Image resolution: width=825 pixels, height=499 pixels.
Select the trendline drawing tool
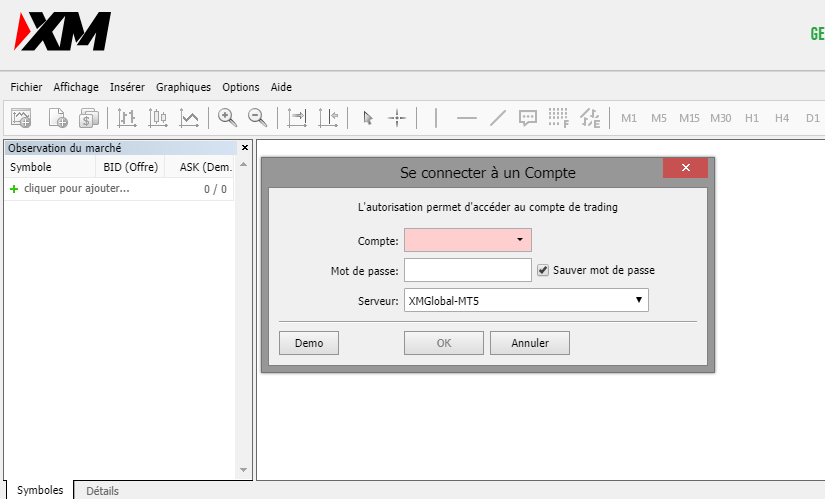497,118
